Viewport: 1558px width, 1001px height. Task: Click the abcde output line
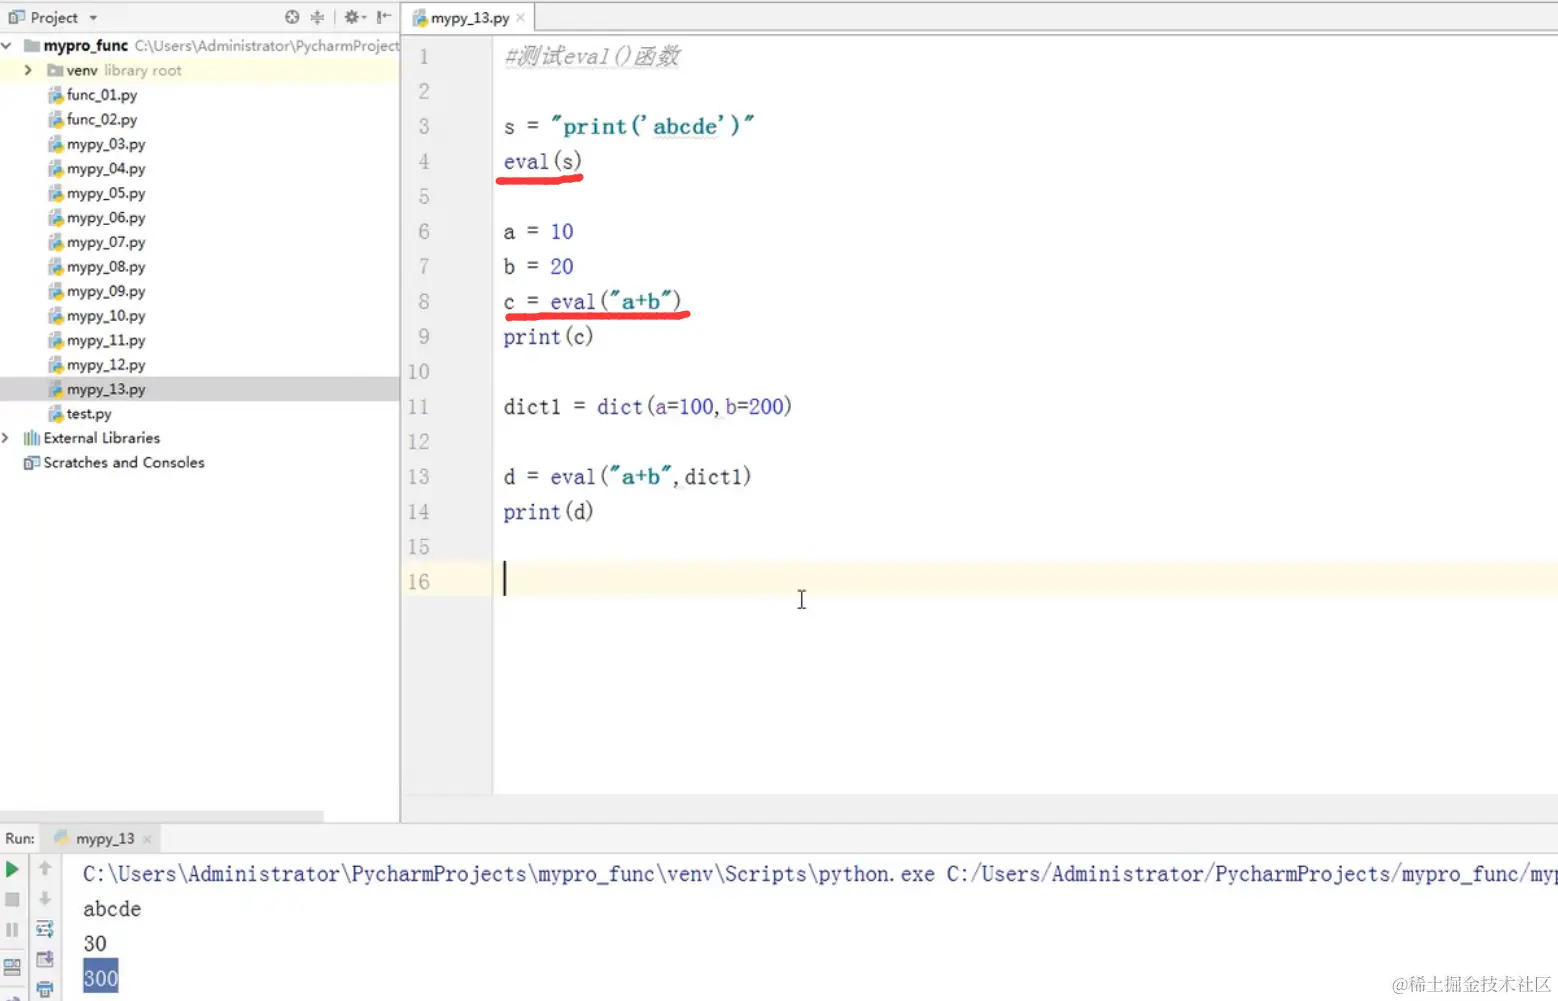coord(112,909)
